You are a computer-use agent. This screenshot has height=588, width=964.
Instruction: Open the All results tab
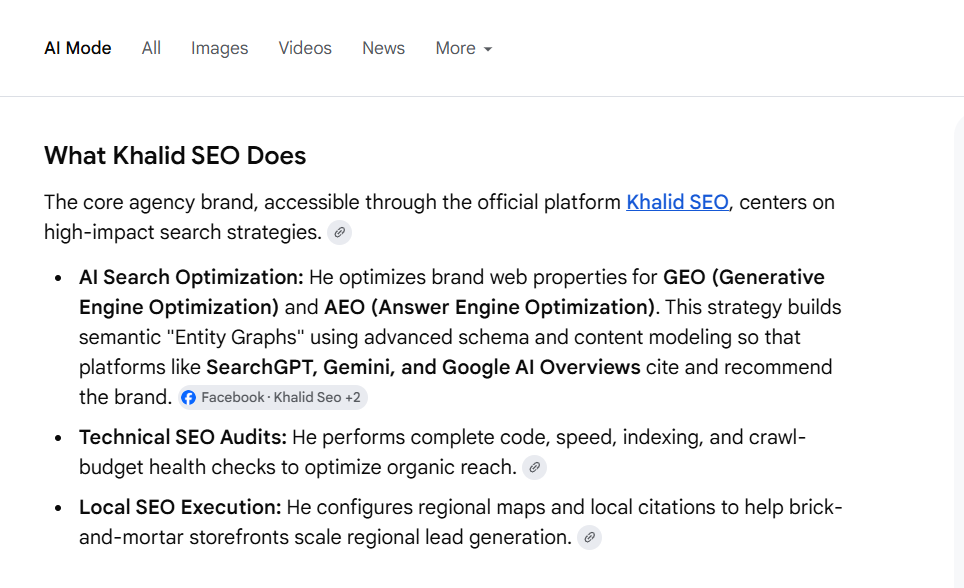pos(151,48)
